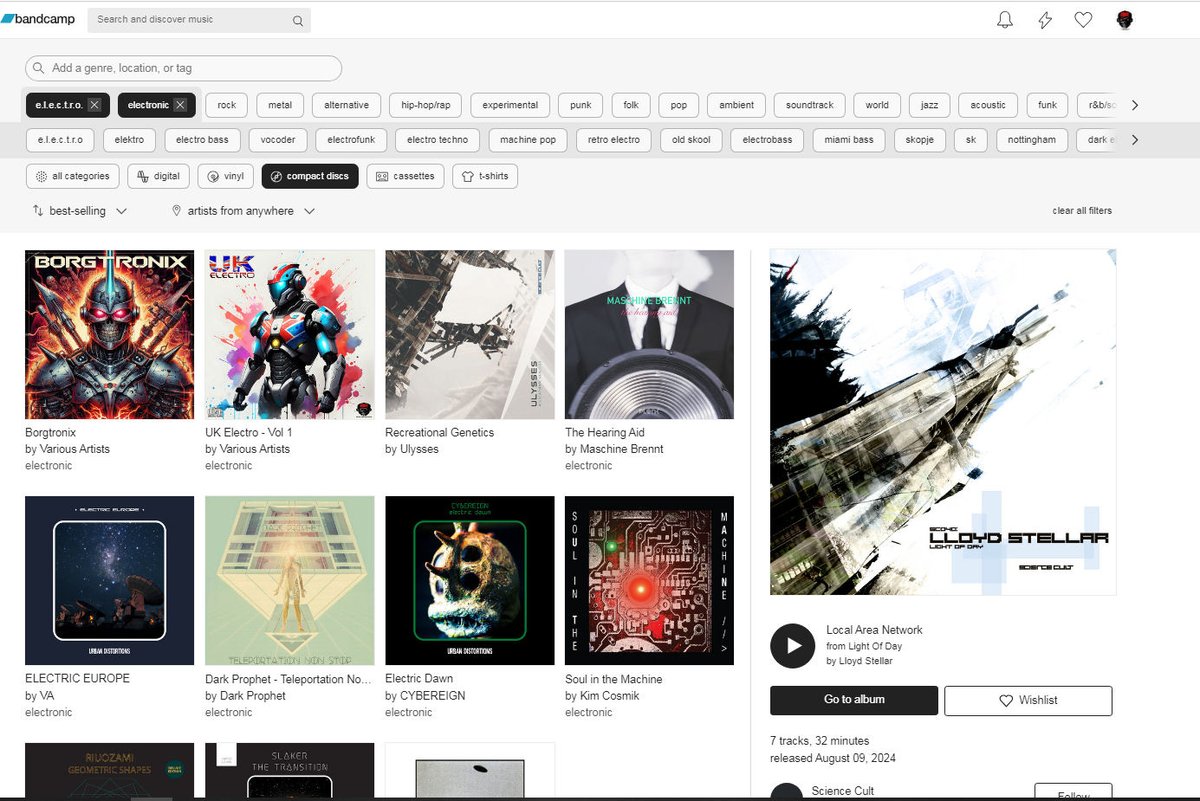The height and width of the screenshot is (801, 1200).
Task: Remove the e.l.e.c.t.r.o. tag filter
Action: pyautogui.click(x=94, y=105)
